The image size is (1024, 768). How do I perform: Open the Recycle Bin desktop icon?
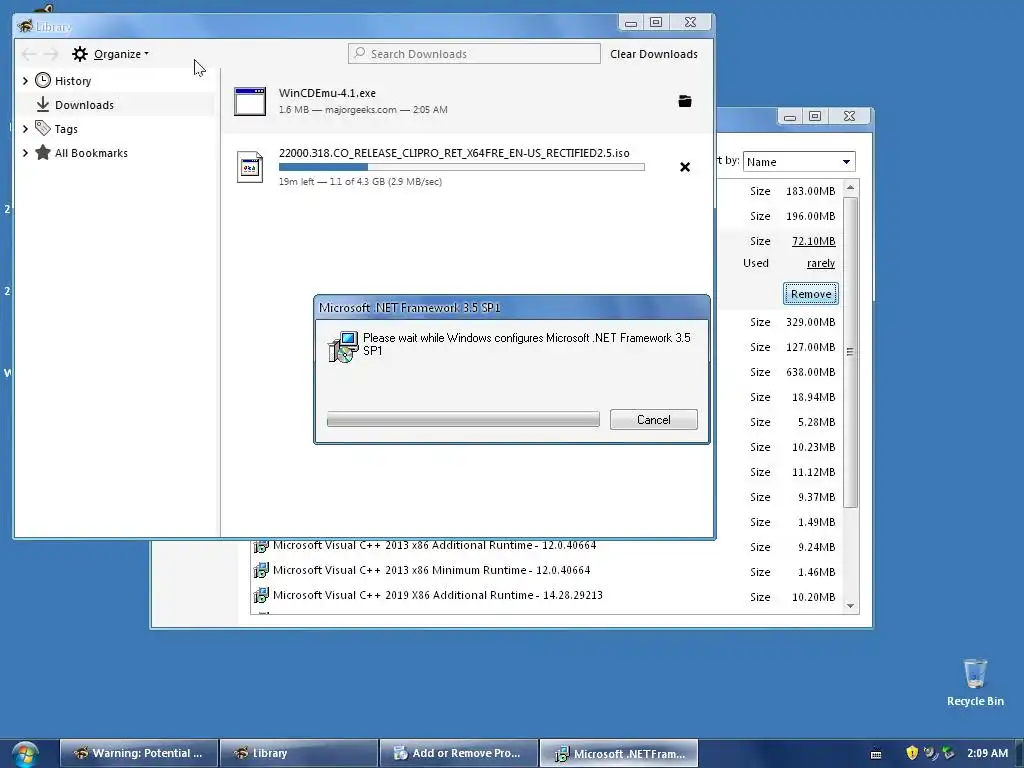tap(975, 682)
